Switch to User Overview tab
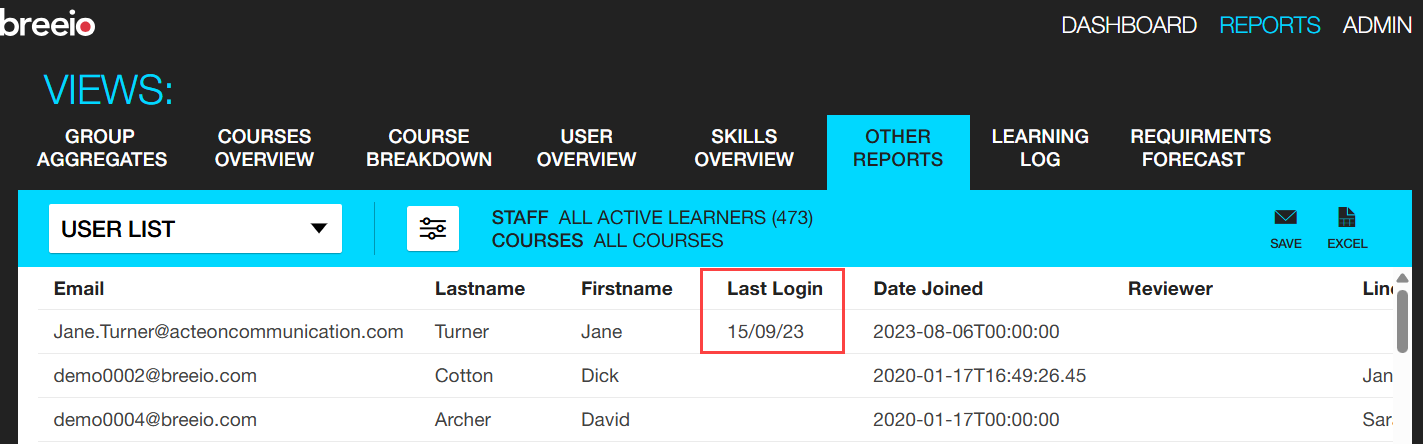Image resolution: width=1423 pixels, height=444 pixels. [586, 148]
